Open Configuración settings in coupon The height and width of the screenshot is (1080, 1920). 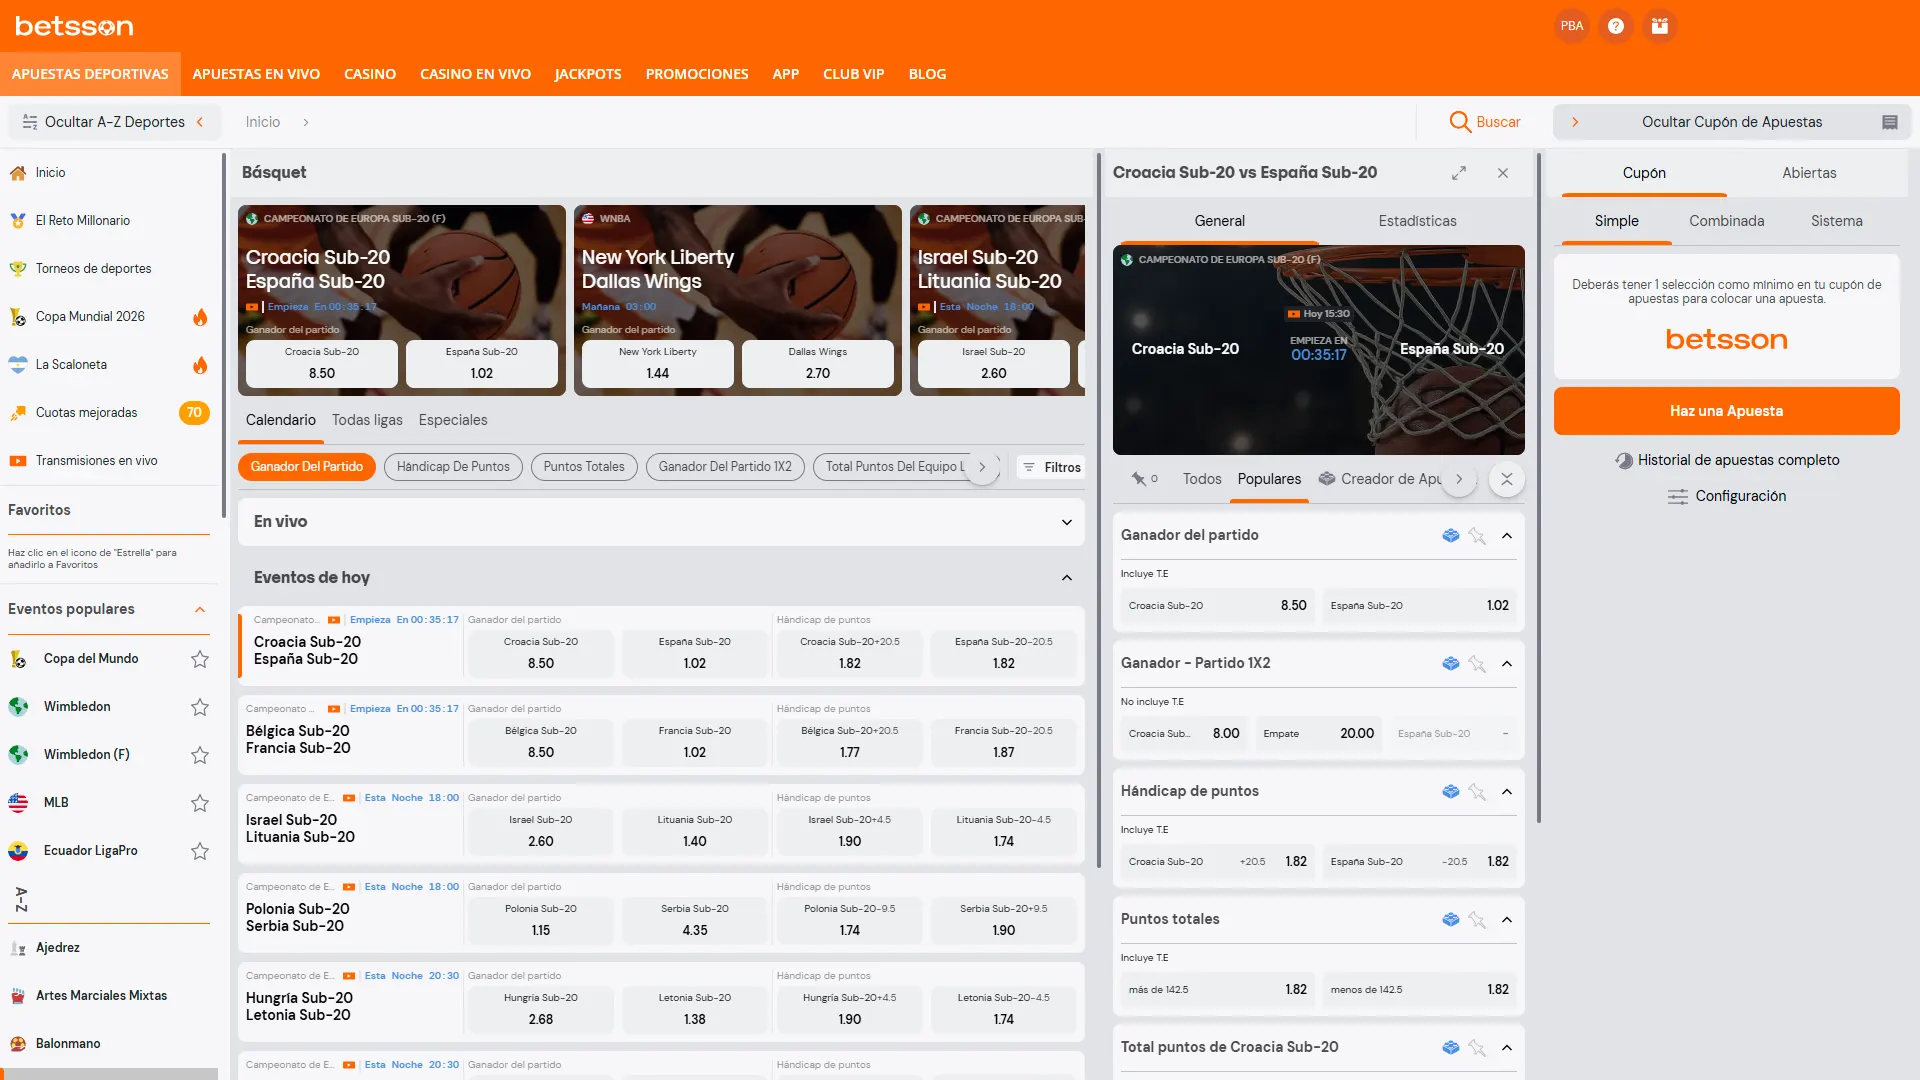pyautogui.click(x=1727, y=496)
